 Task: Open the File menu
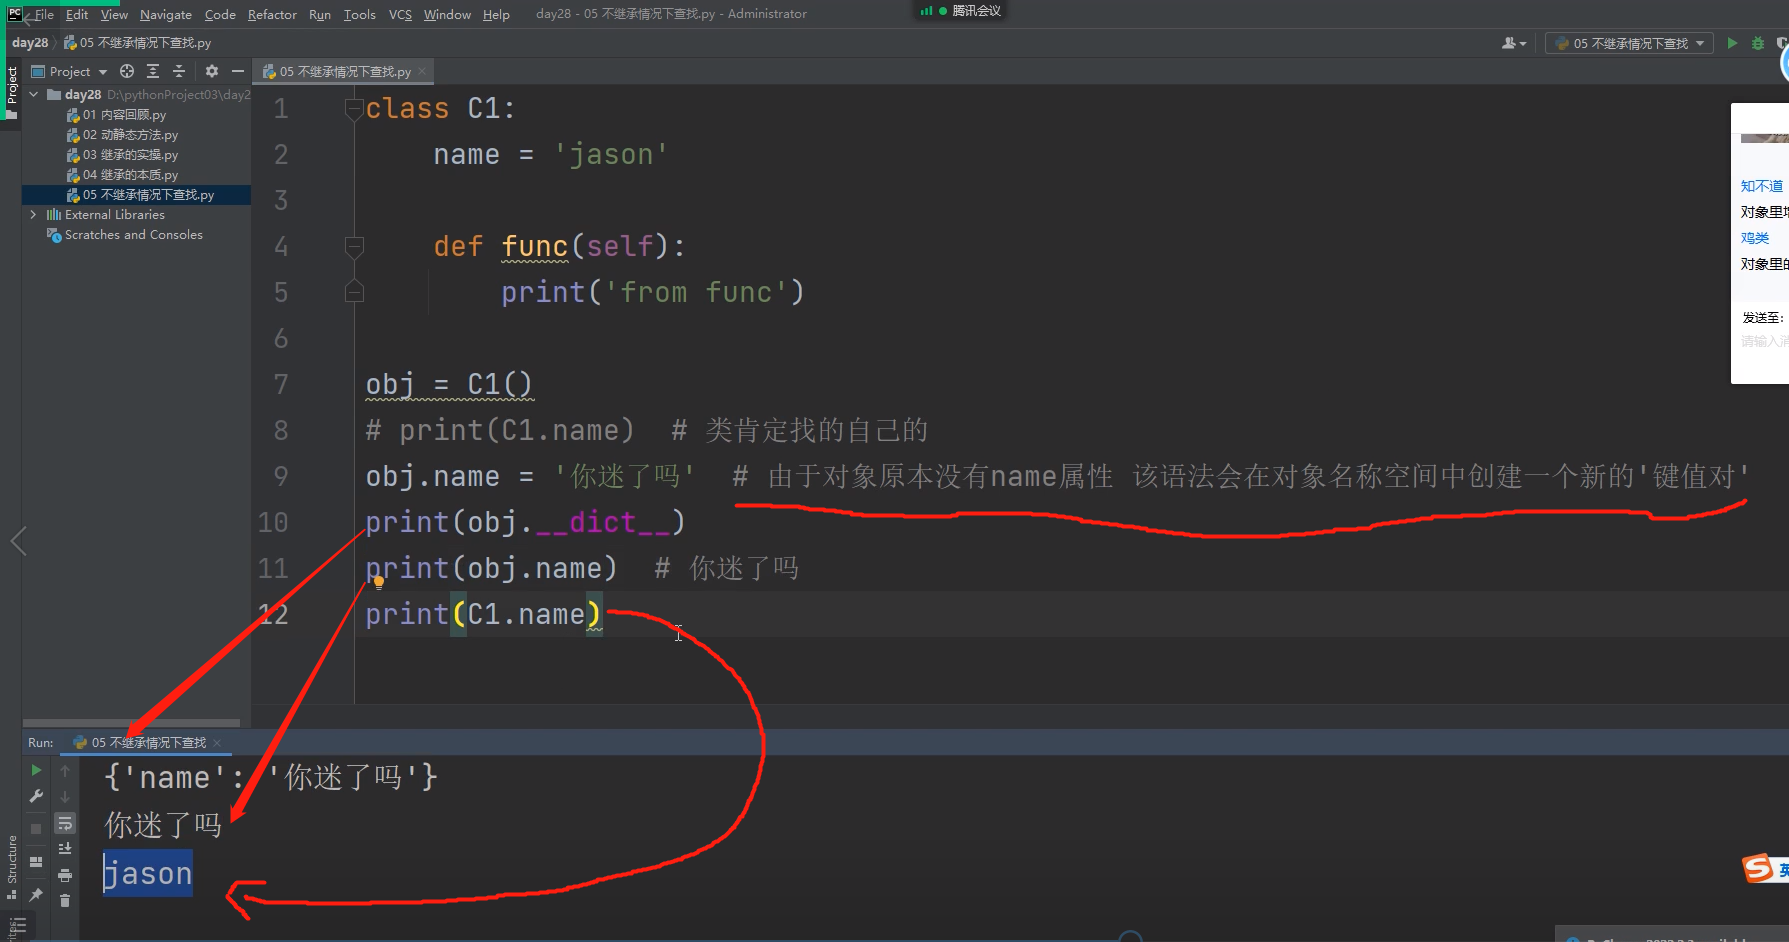coord(44,14)
